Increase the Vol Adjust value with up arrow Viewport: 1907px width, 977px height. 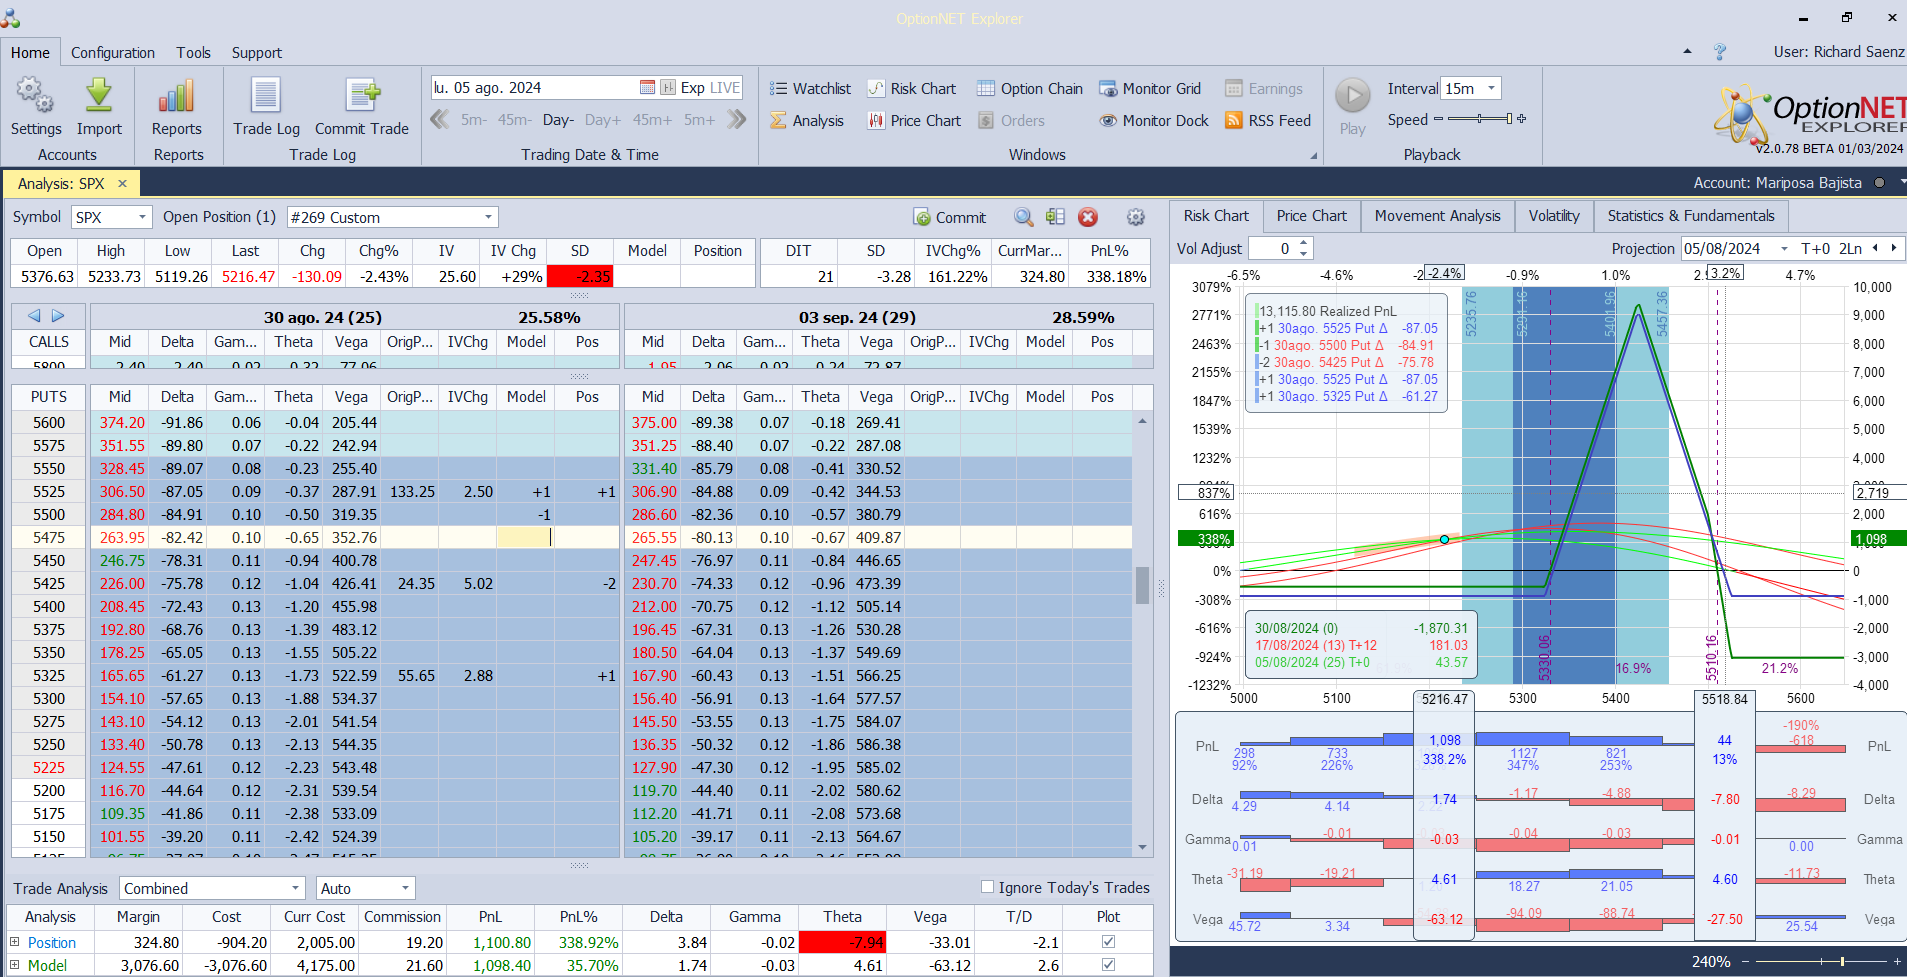1304,243
